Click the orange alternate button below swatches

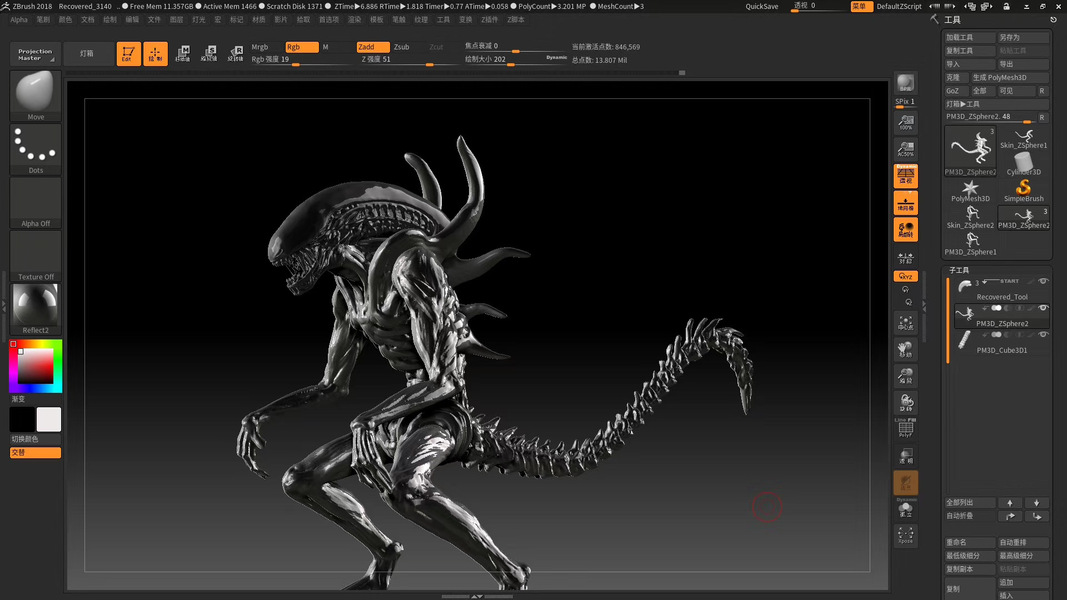[x=35, y=452]
